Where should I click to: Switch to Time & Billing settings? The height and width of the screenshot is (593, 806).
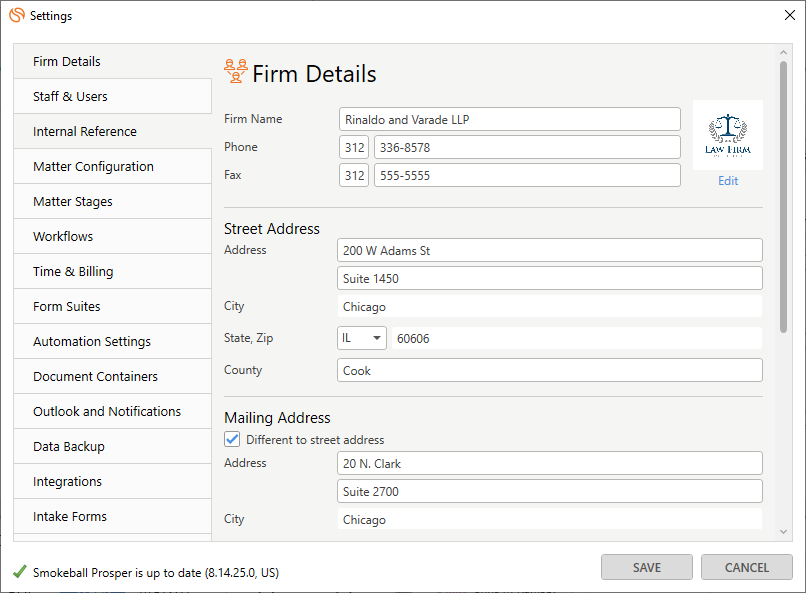(73, 271)
